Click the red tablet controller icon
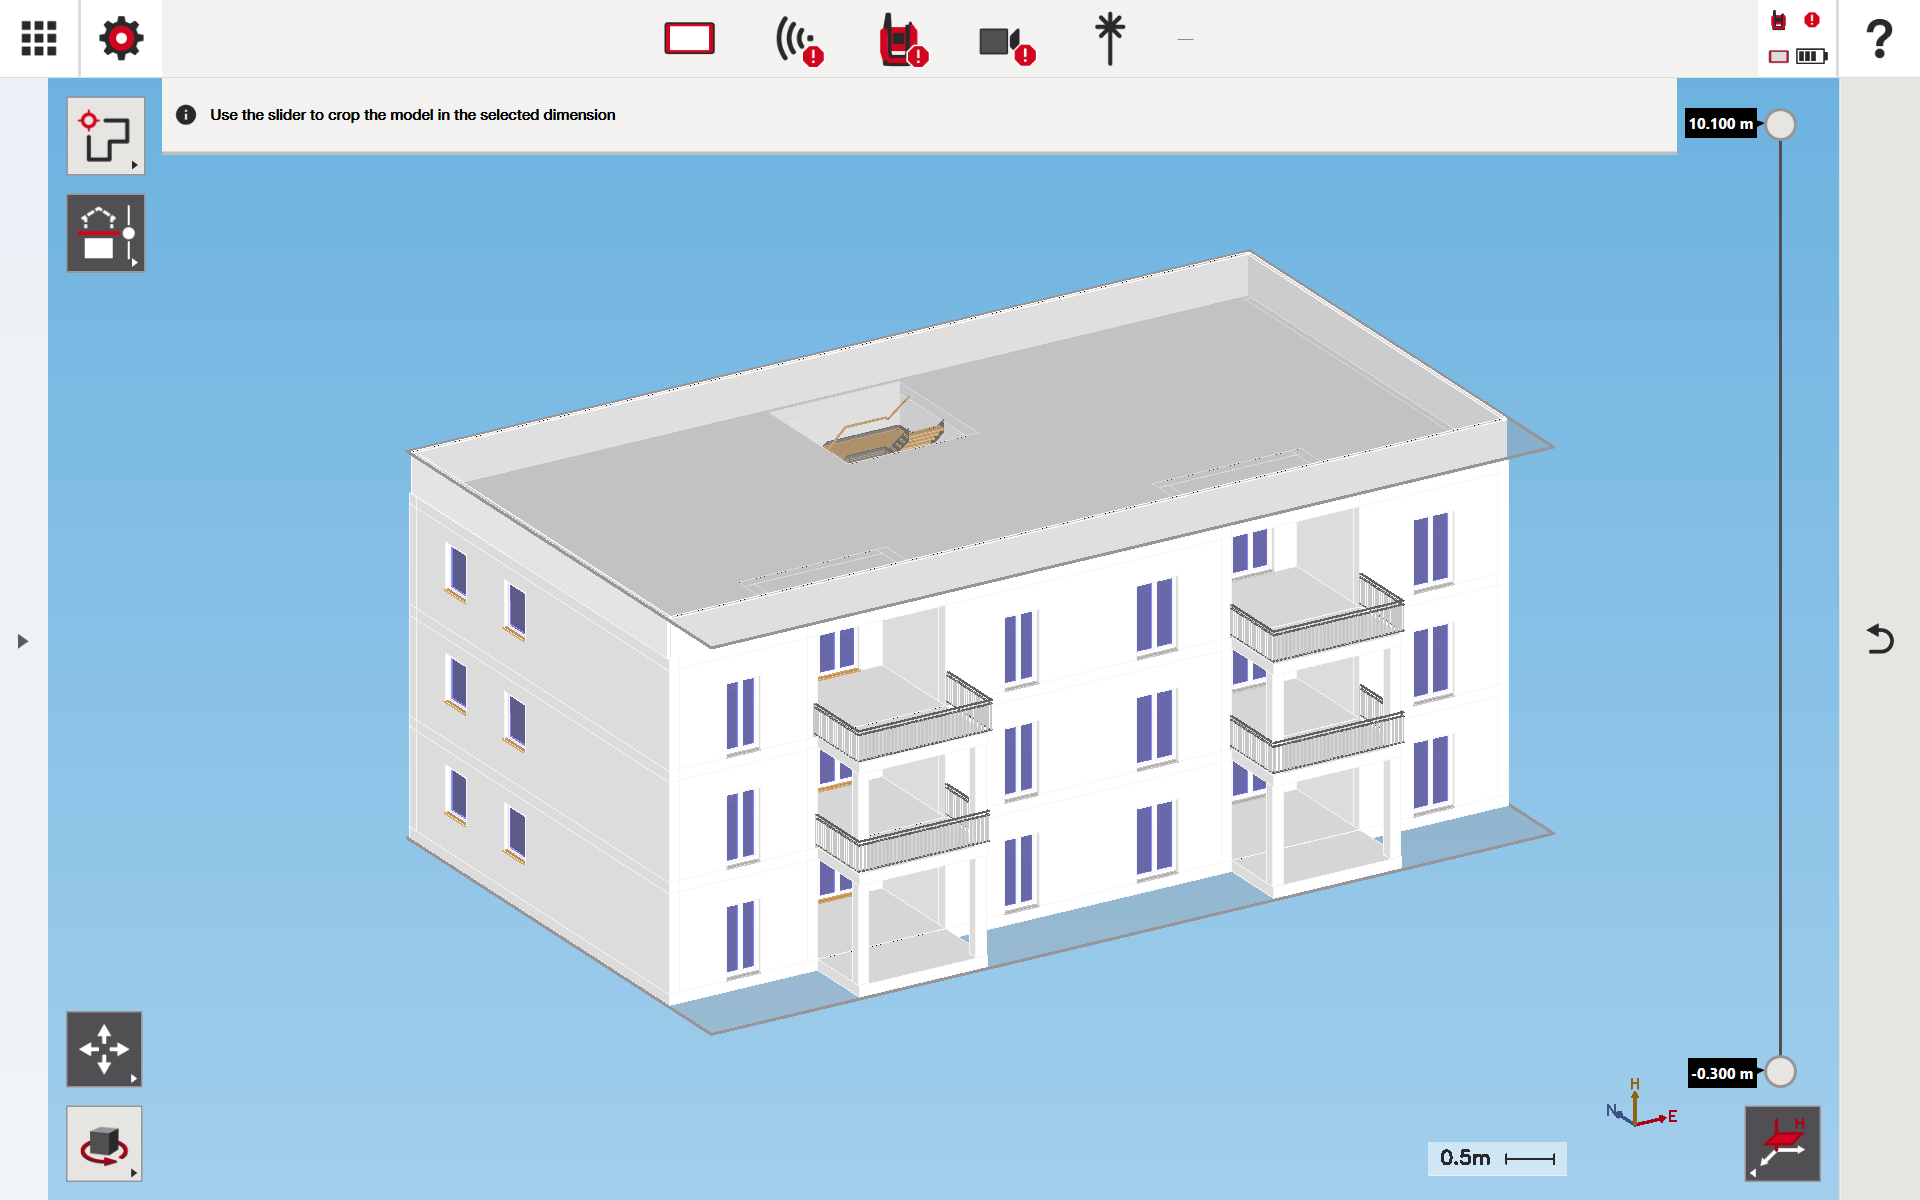Screen dimensions: 1920x1200 tap(689, 38)
